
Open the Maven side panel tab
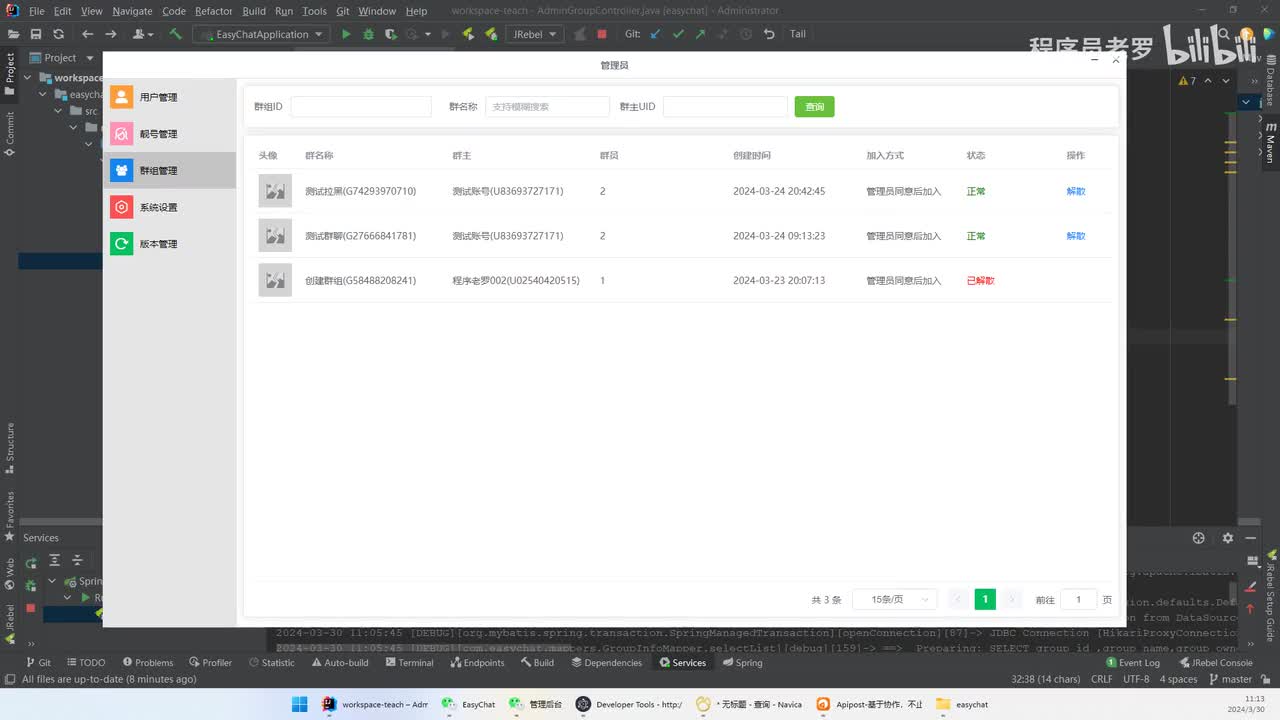[1270, 142]
